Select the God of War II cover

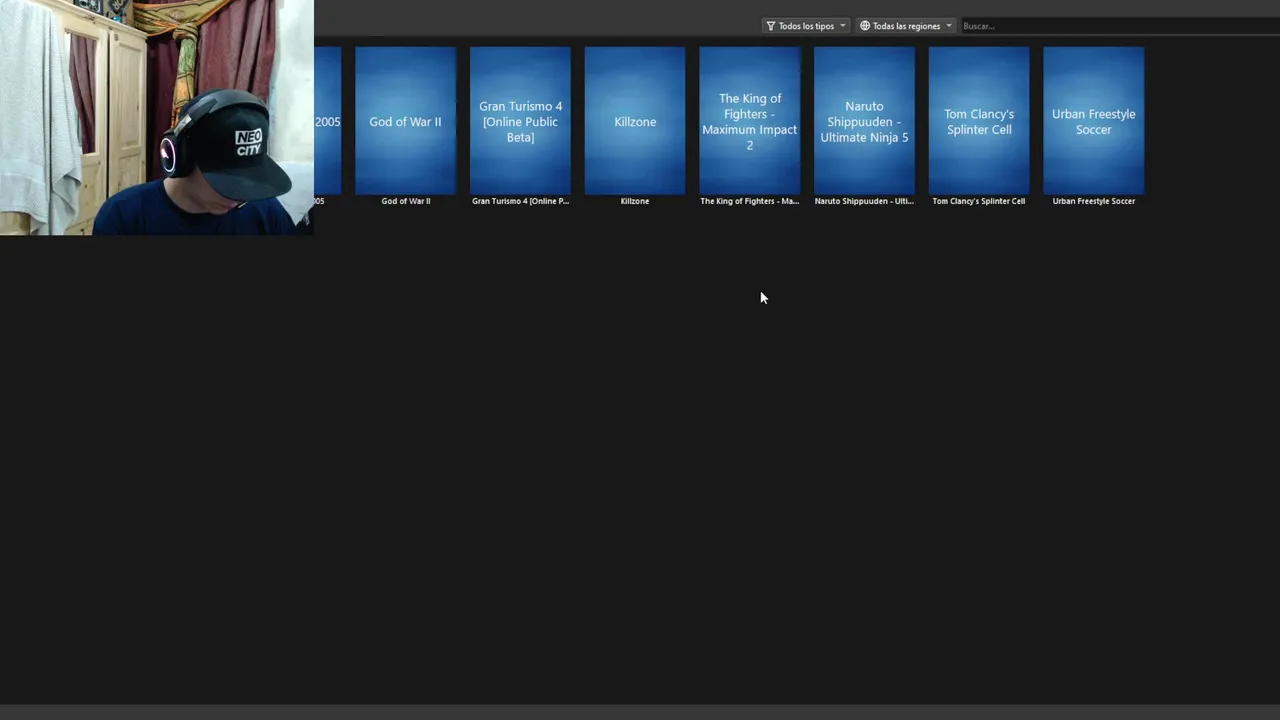coord(405,121)
